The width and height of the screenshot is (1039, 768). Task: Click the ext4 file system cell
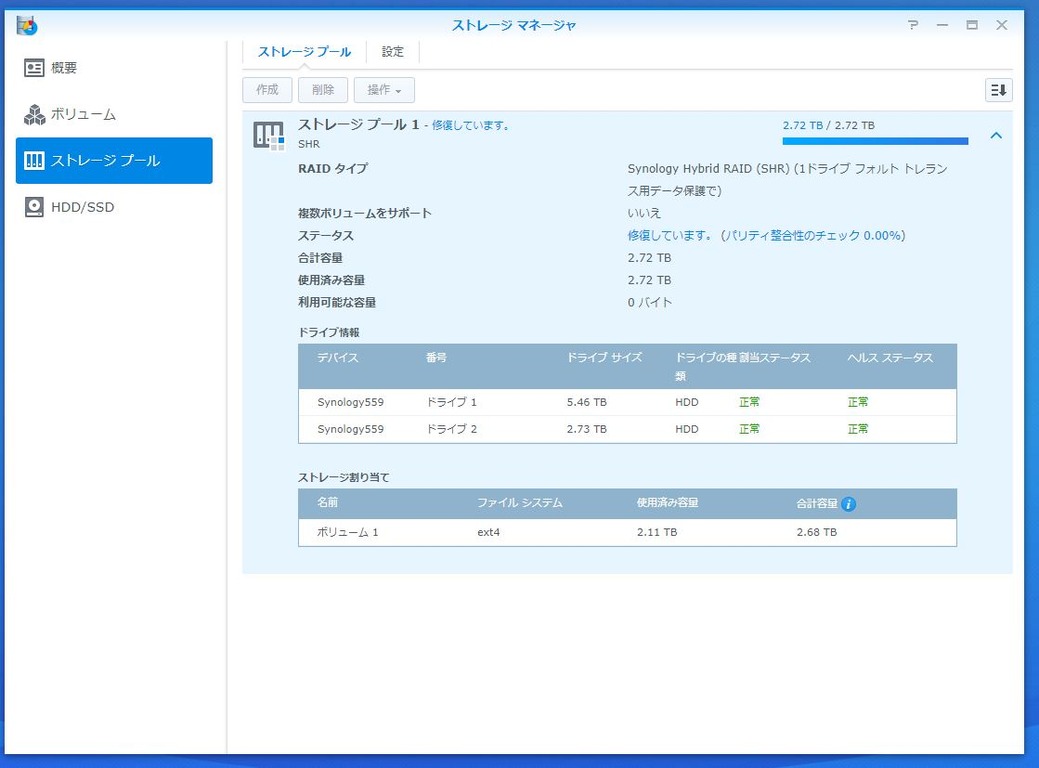point(488,532)
